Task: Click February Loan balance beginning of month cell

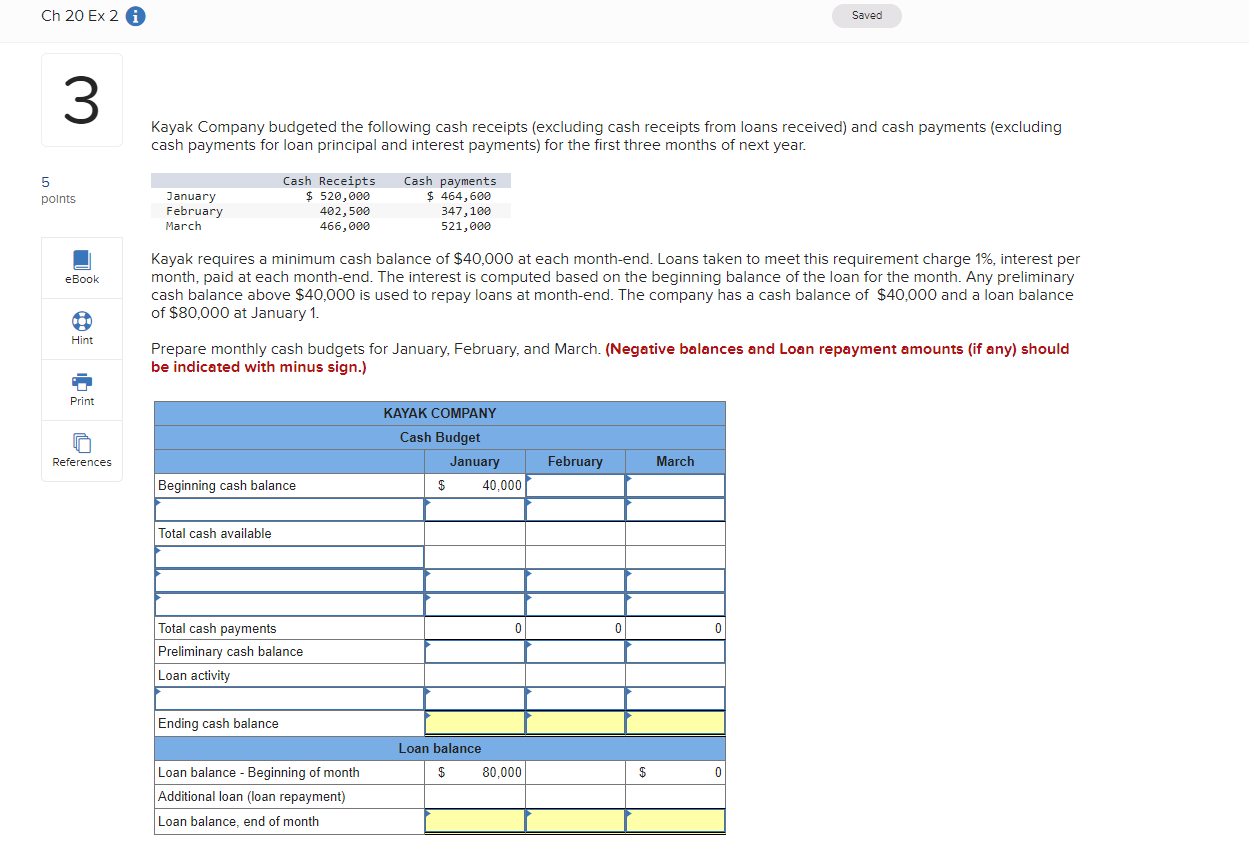Action: [576, 772]
